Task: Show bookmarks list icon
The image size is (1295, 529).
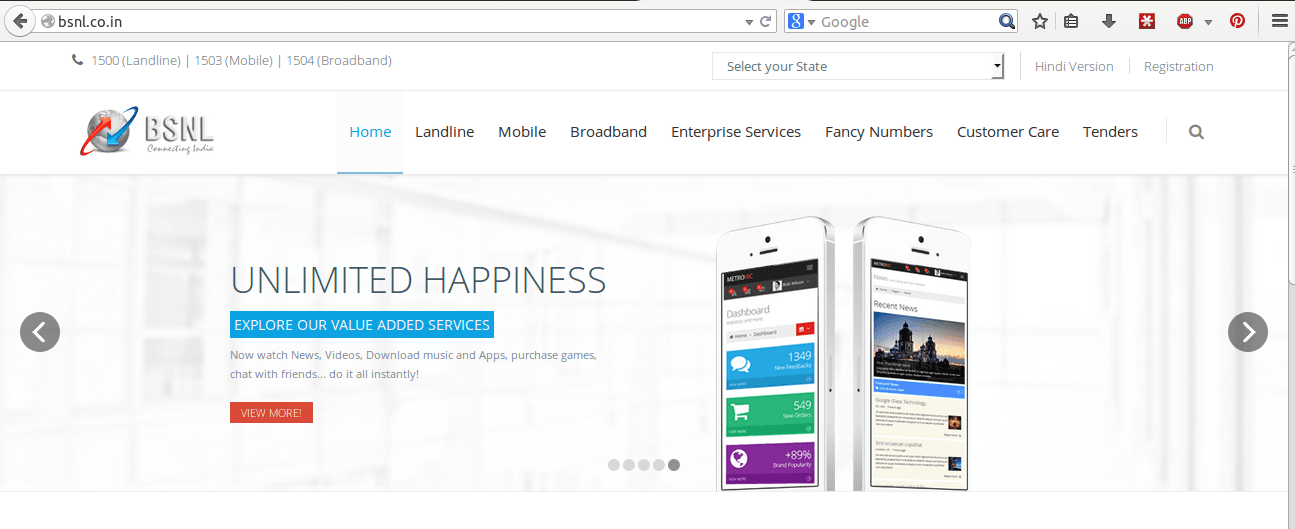Action: click(1071, 21)
